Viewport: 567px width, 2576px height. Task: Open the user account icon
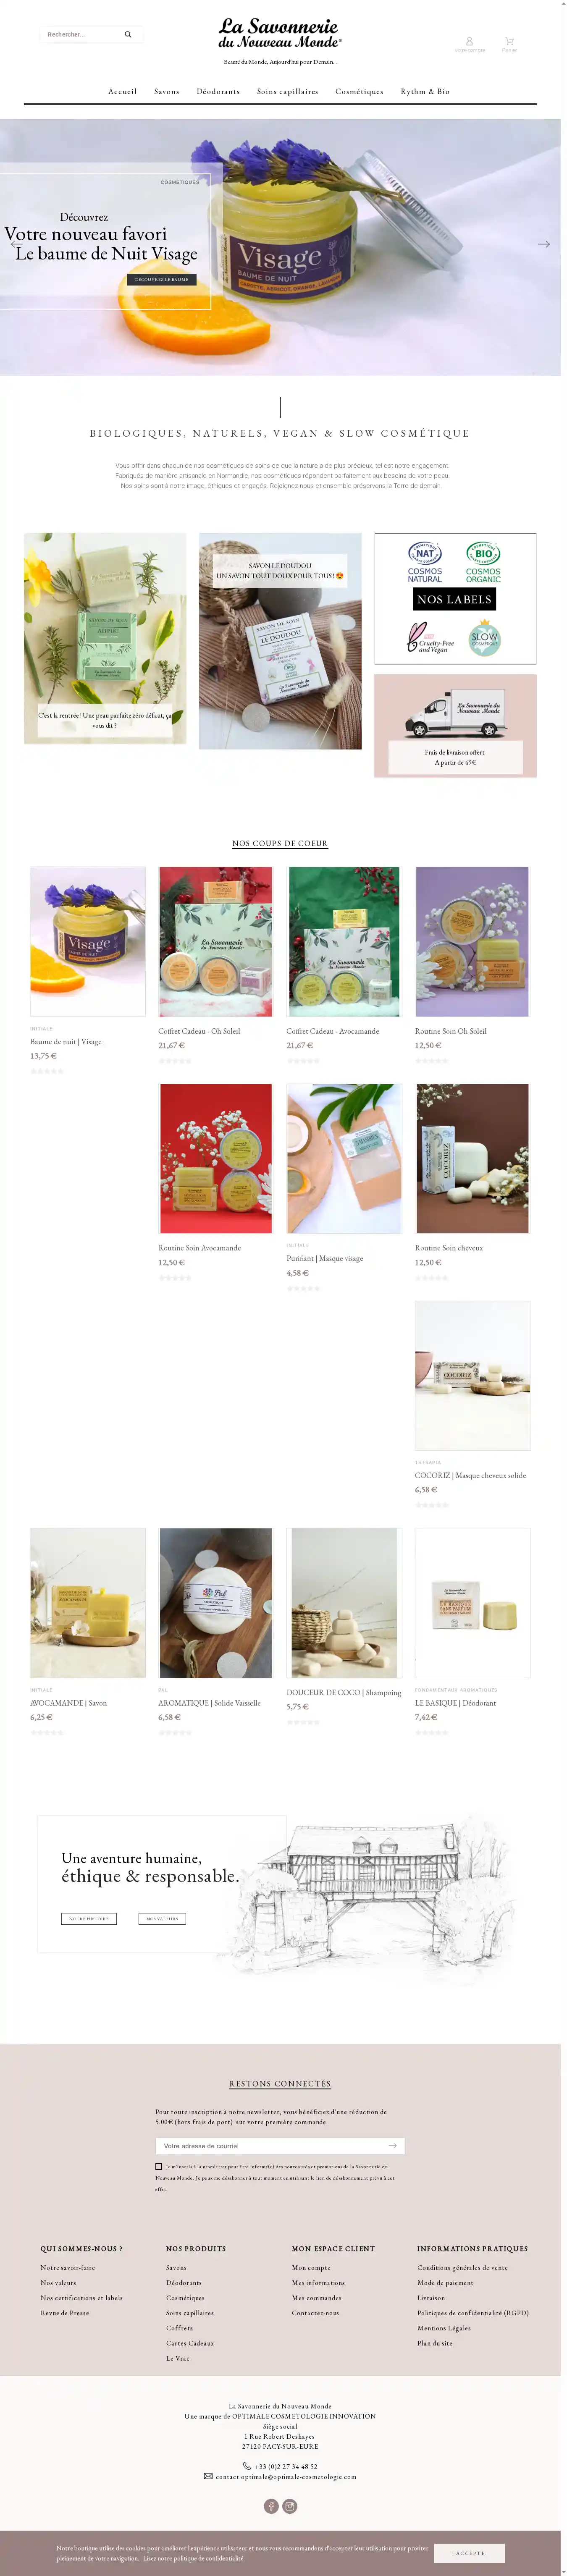point(469,41)
